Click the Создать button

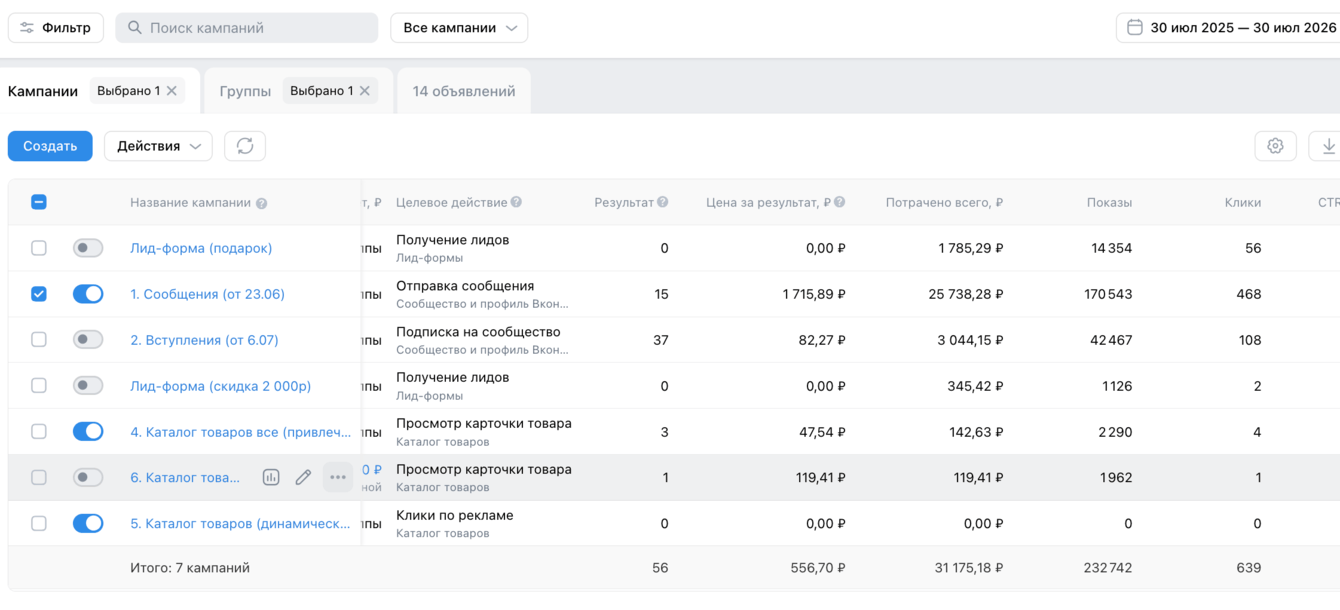(50, 146)
